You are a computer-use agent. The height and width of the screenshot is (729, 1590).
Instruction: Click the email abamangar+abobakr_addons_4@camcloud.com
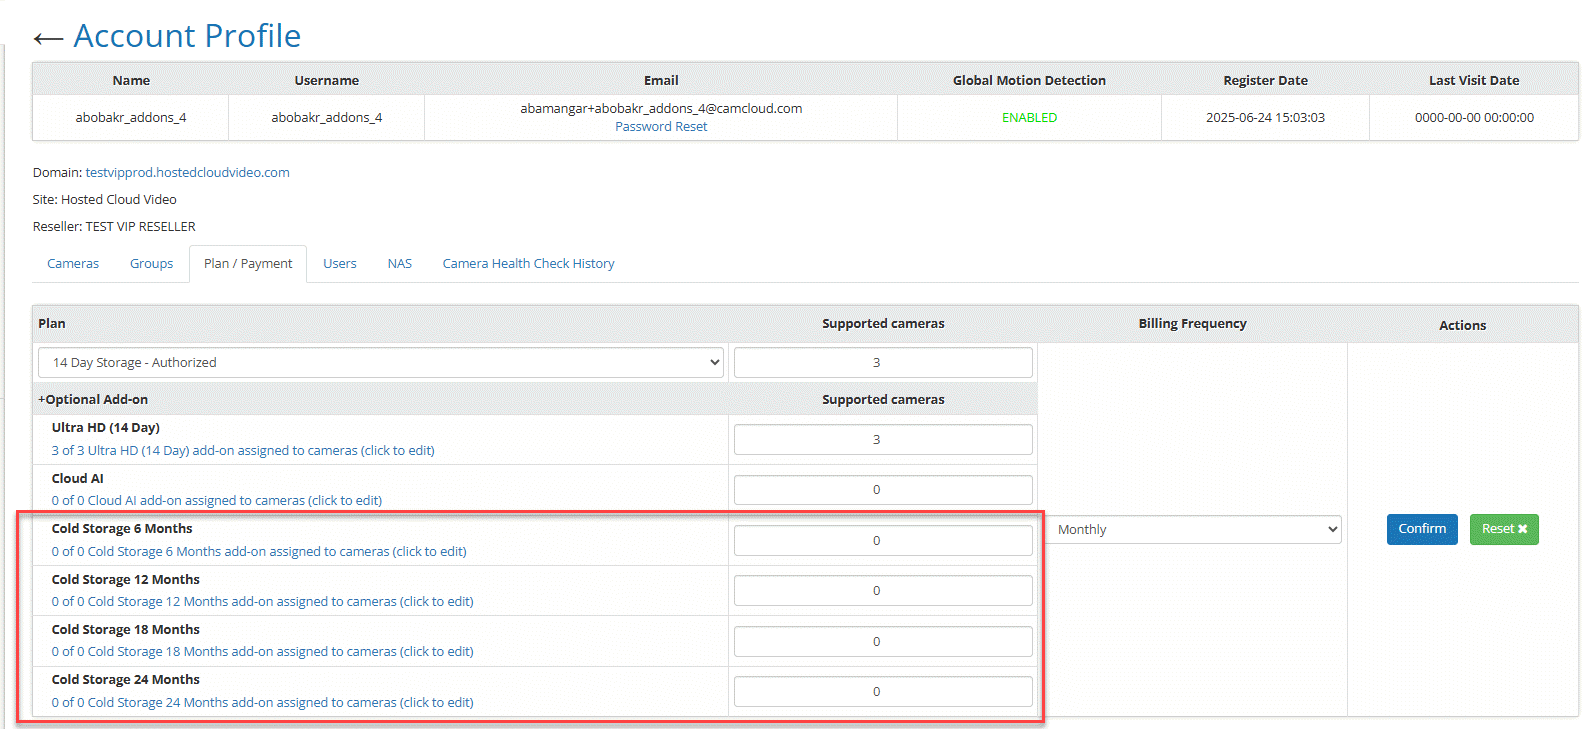[661, 109]
